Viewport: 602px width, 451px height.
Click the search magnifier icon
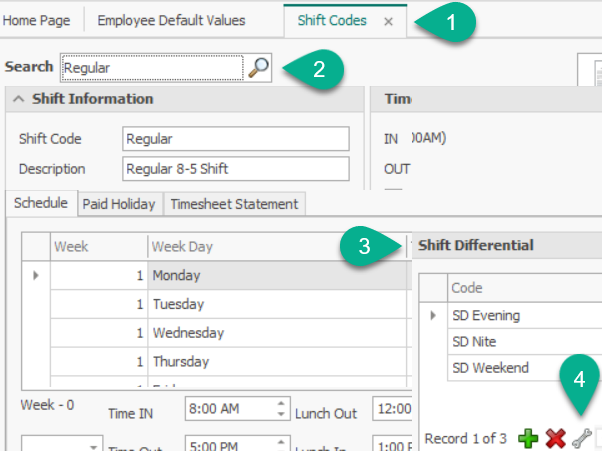[x=258, y=67]
